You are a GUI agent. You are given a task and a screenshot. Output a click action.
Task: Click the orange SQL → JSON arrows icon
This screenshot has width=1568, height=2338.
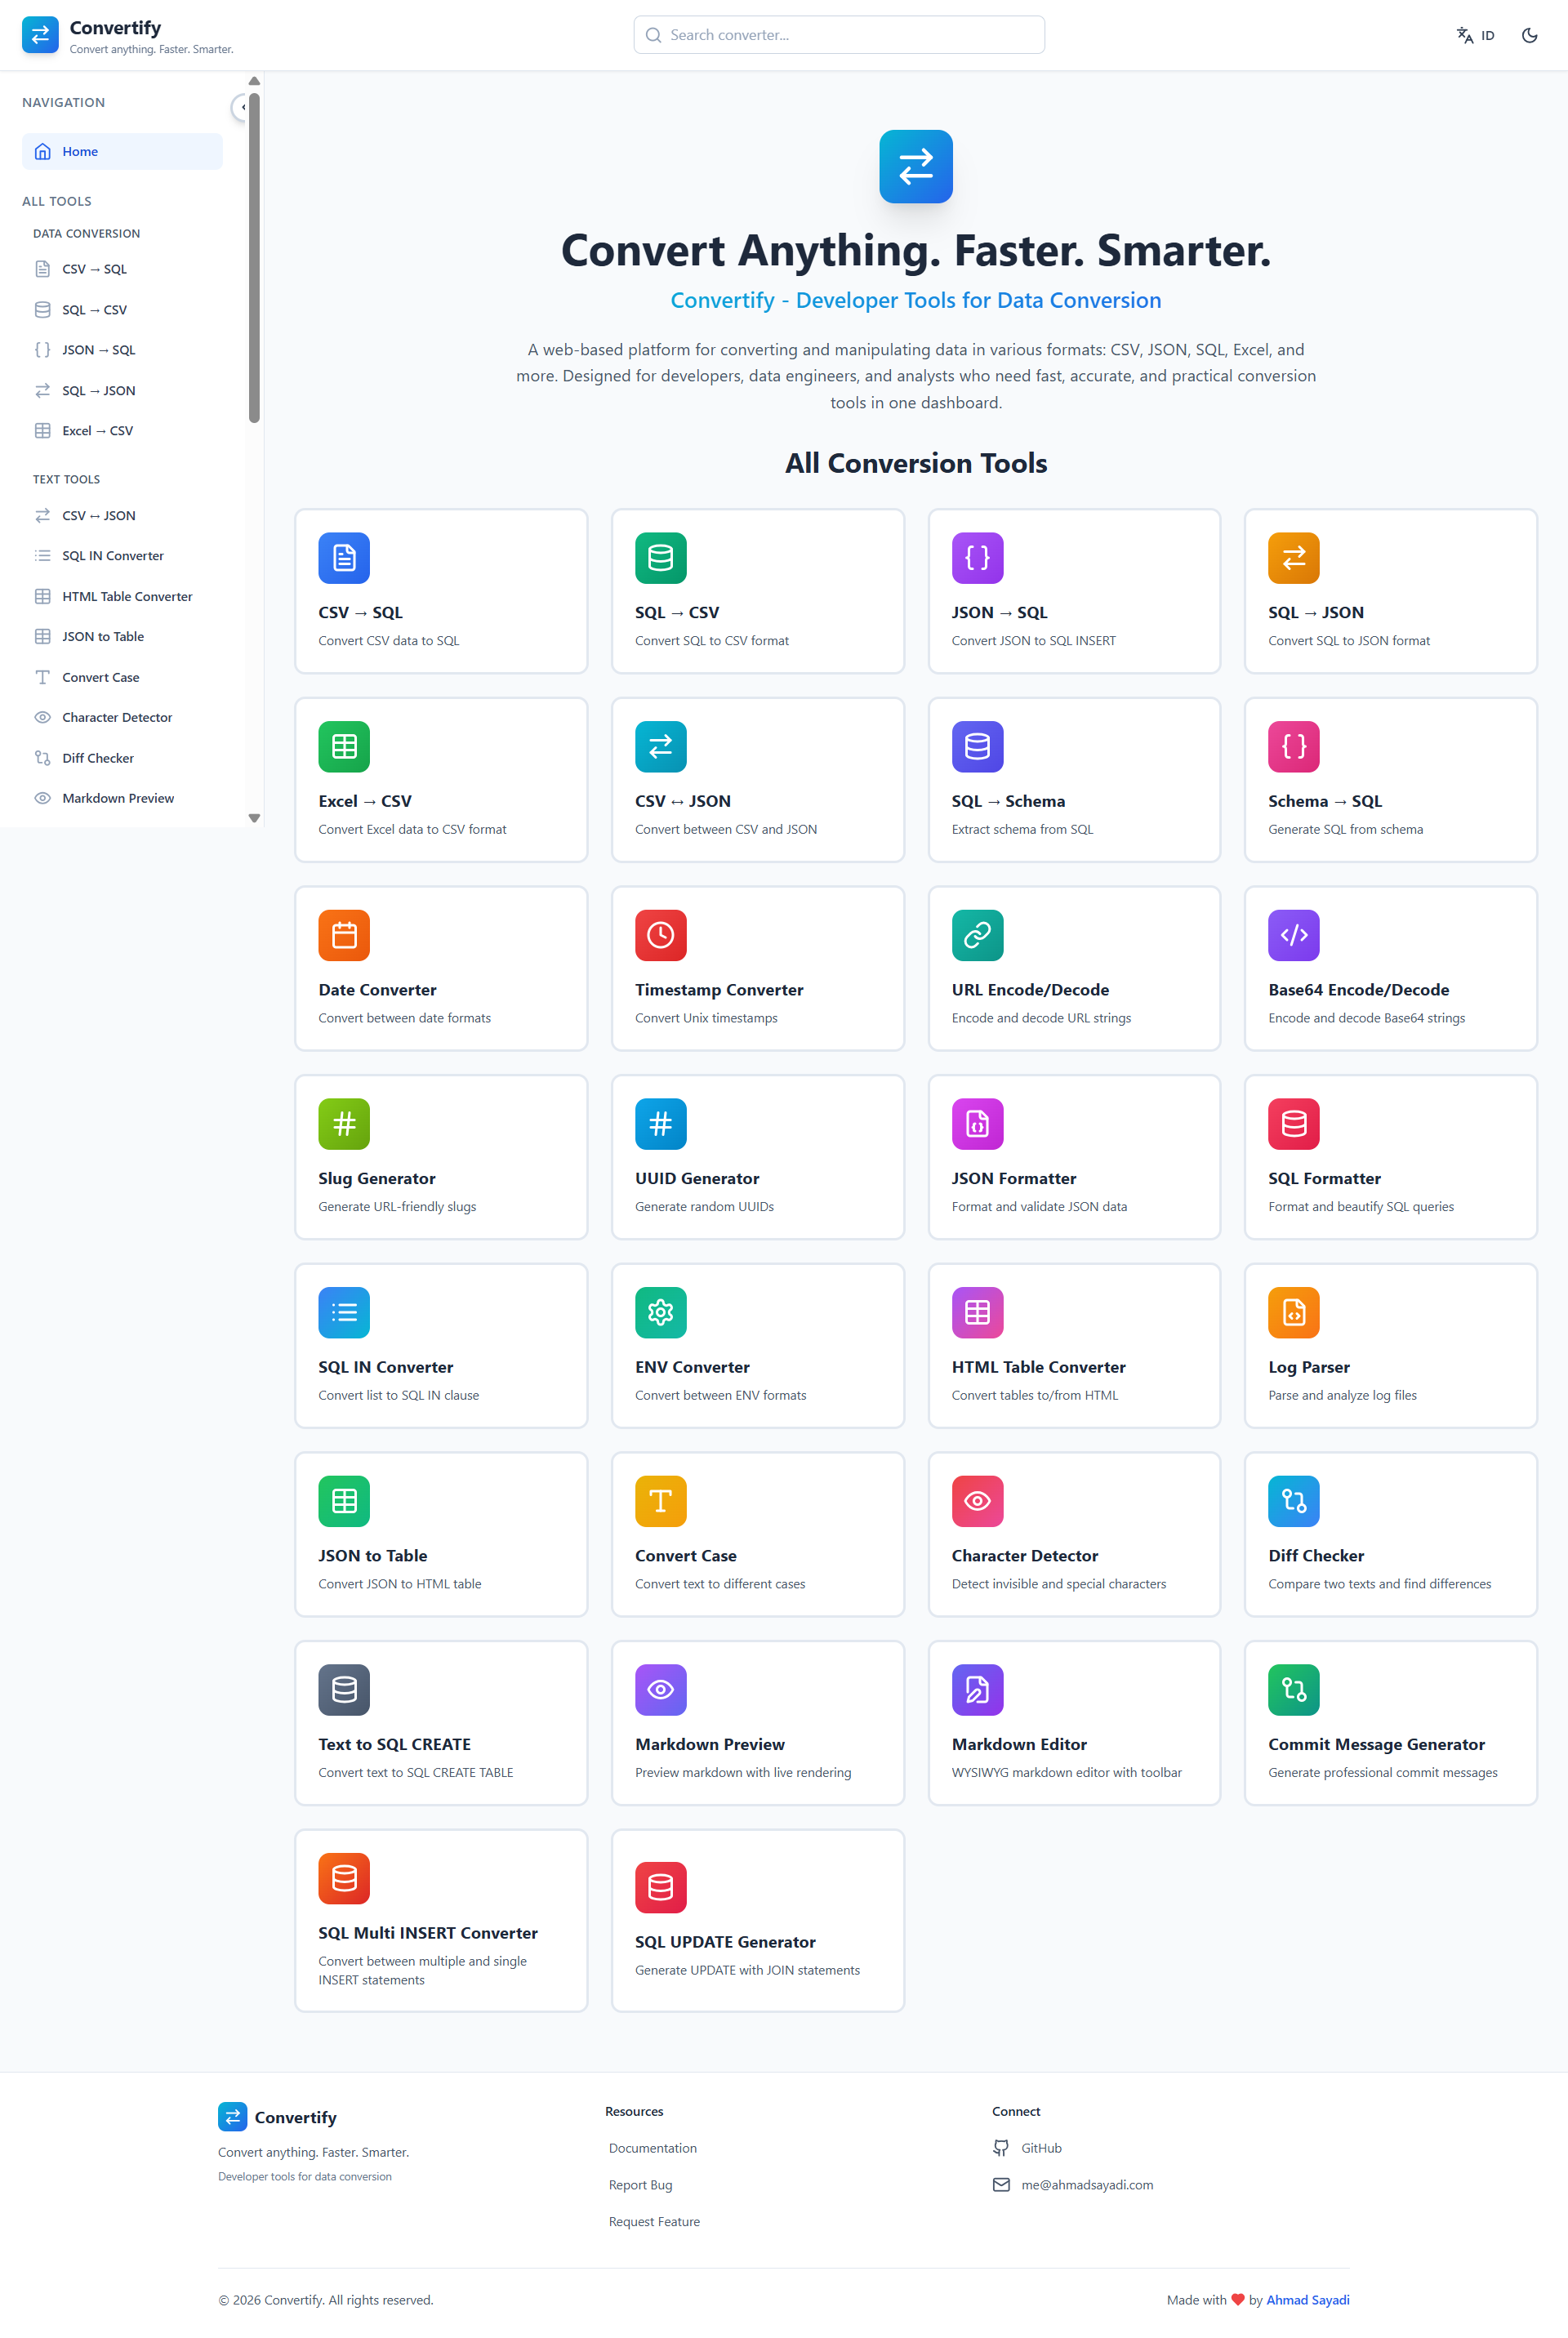1294,558
